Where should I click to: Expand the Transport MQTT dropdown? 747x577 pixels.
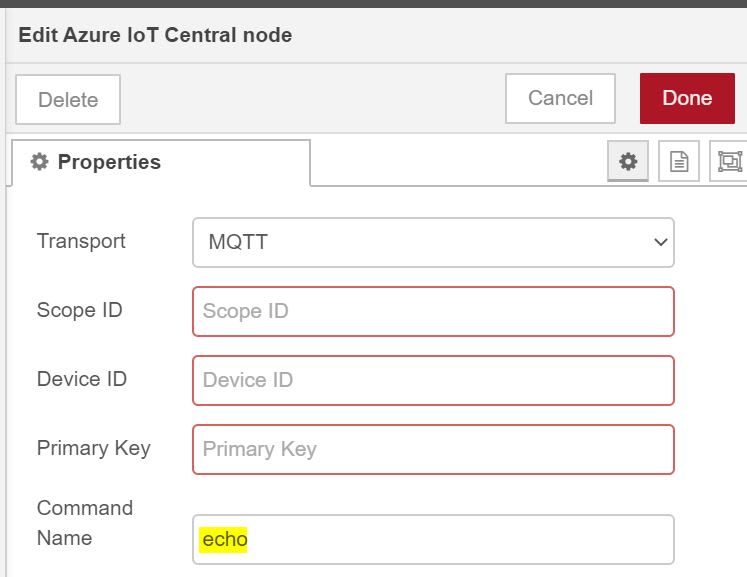point(433,242)
